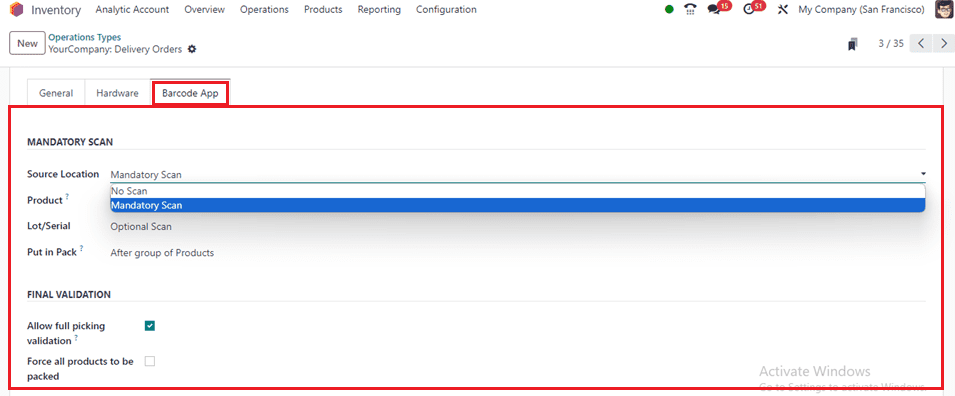This screenshot has width=955, height=396.
Task: Show Allow full picking validation help
Action: click(x=76, y=338)
